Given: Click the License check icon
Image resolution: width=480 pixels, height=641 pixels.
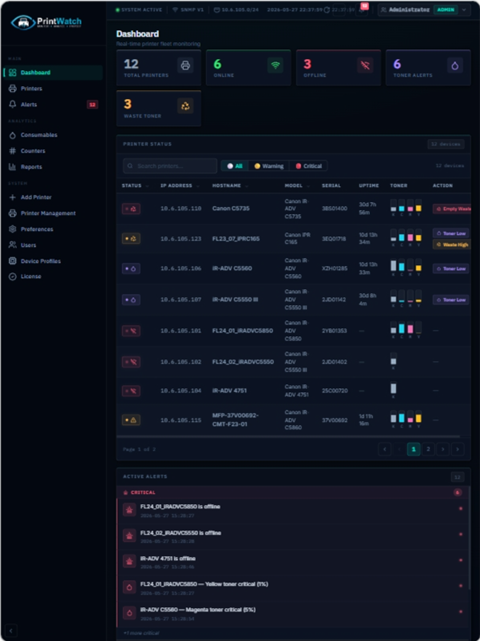Looking at the screenshot, I should 13,277.
